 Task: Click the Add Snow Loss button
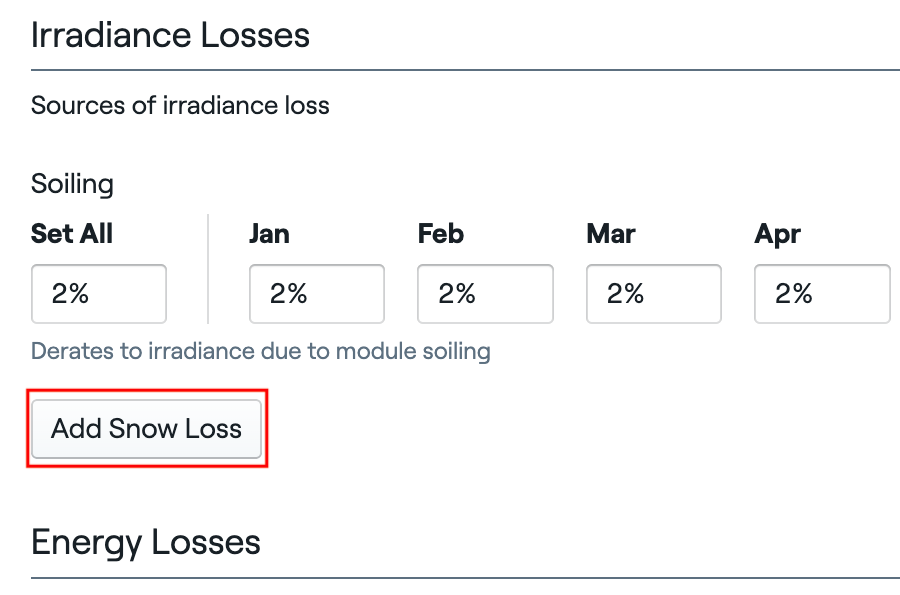tap(146, 429)
